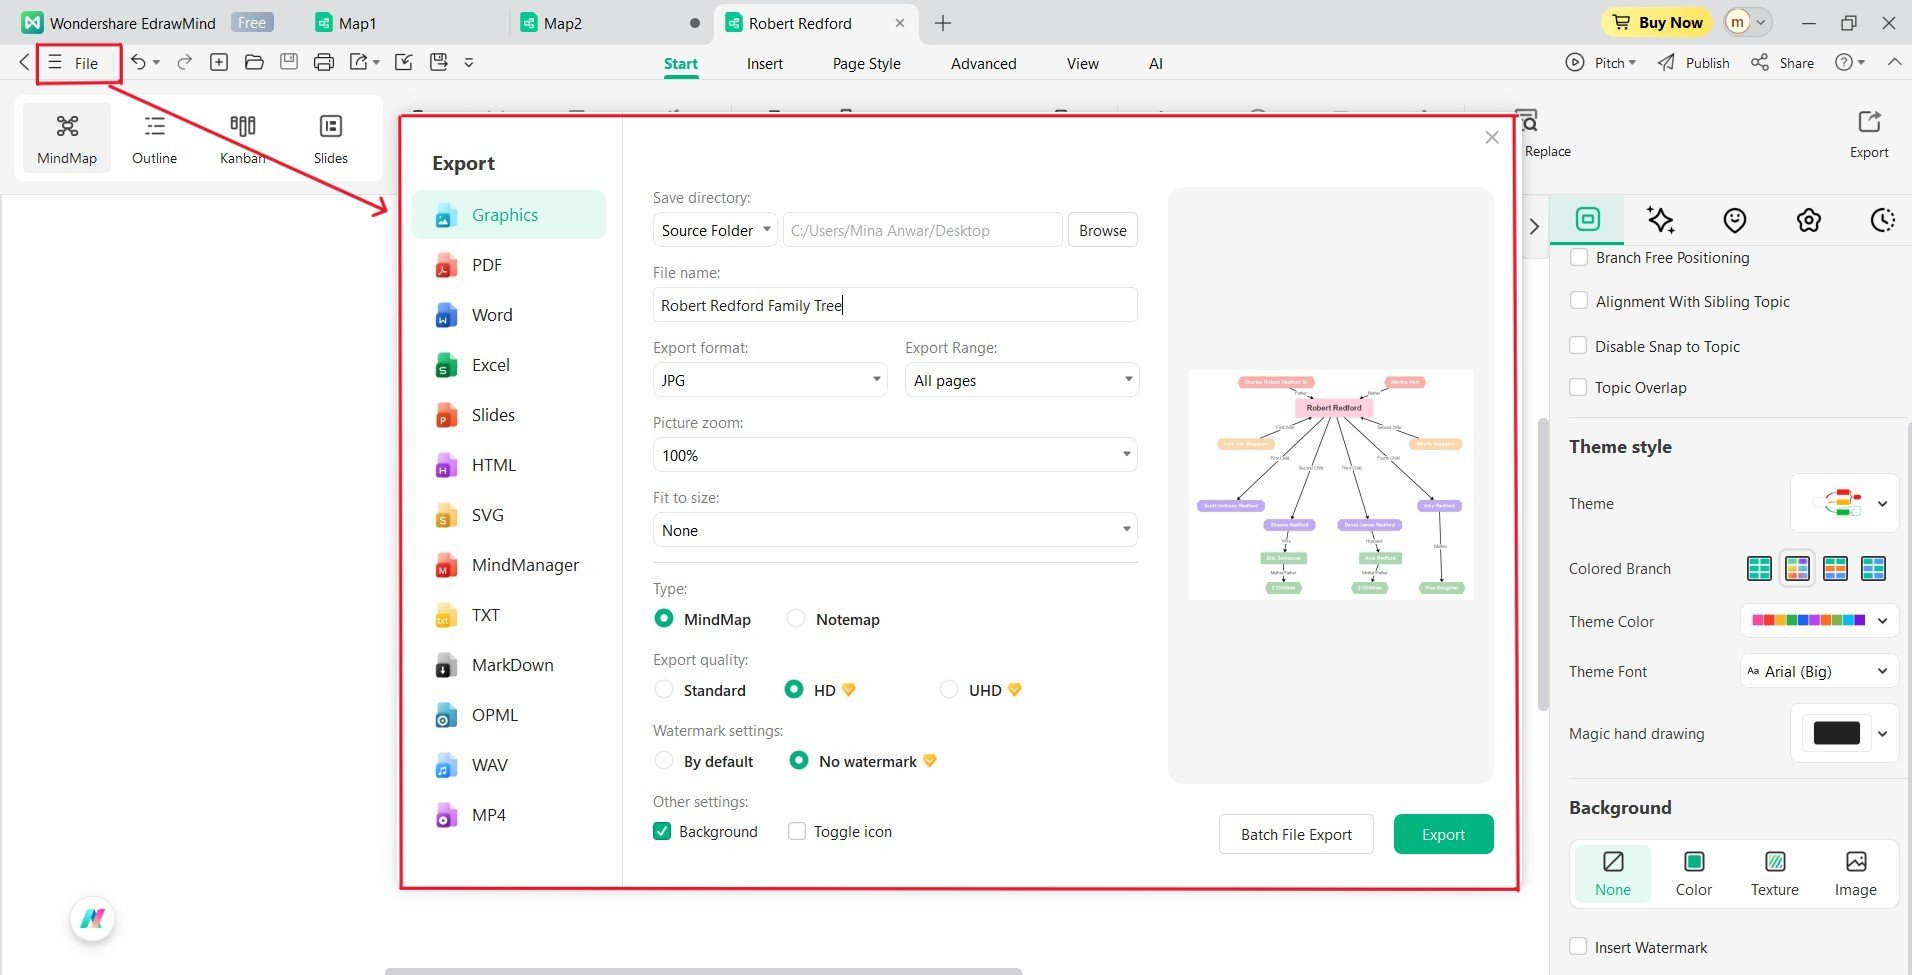Click the Share icon
The image size is (1912, 975).
point(1760,62)
